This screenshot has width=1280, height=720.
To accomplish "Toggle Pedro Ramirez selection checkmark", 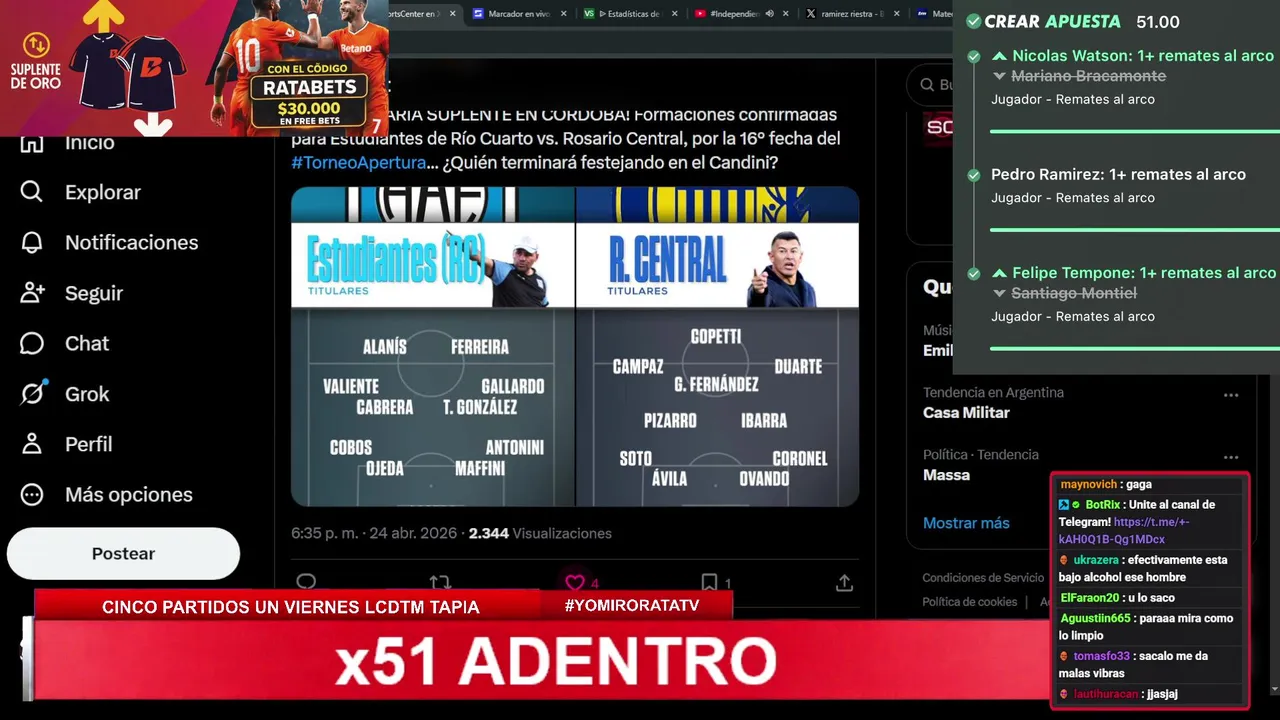I will click(973, 175).
